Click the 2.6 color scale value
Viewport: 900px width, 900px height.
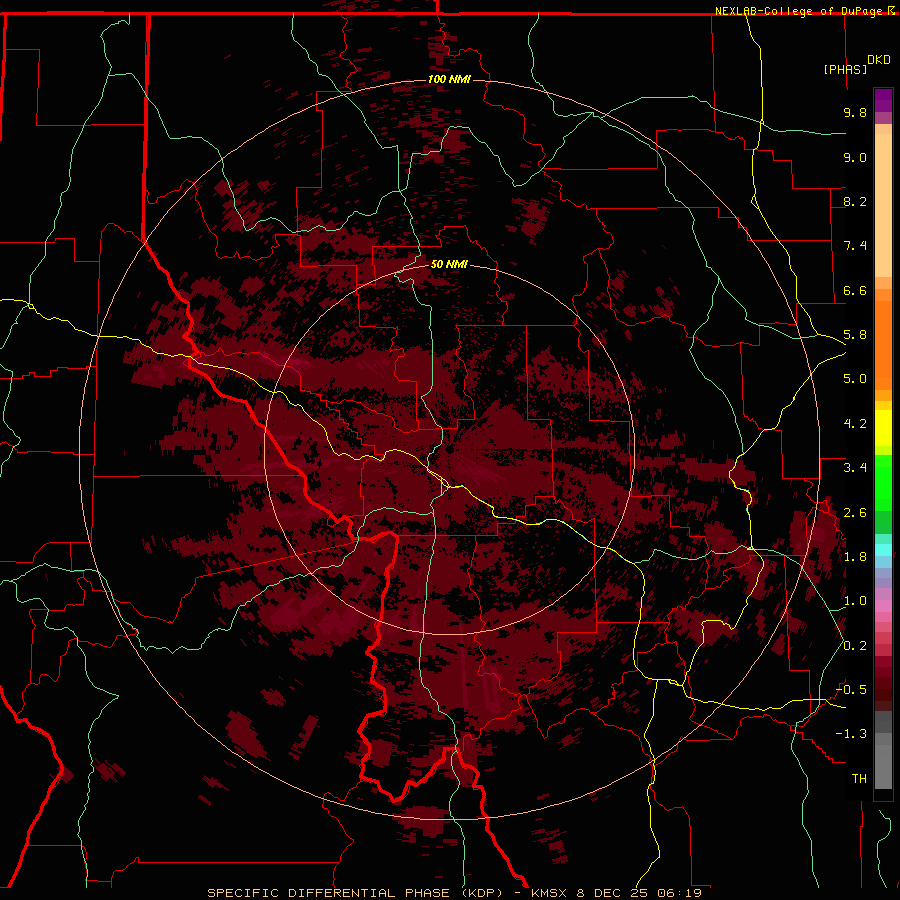[855, 513]
